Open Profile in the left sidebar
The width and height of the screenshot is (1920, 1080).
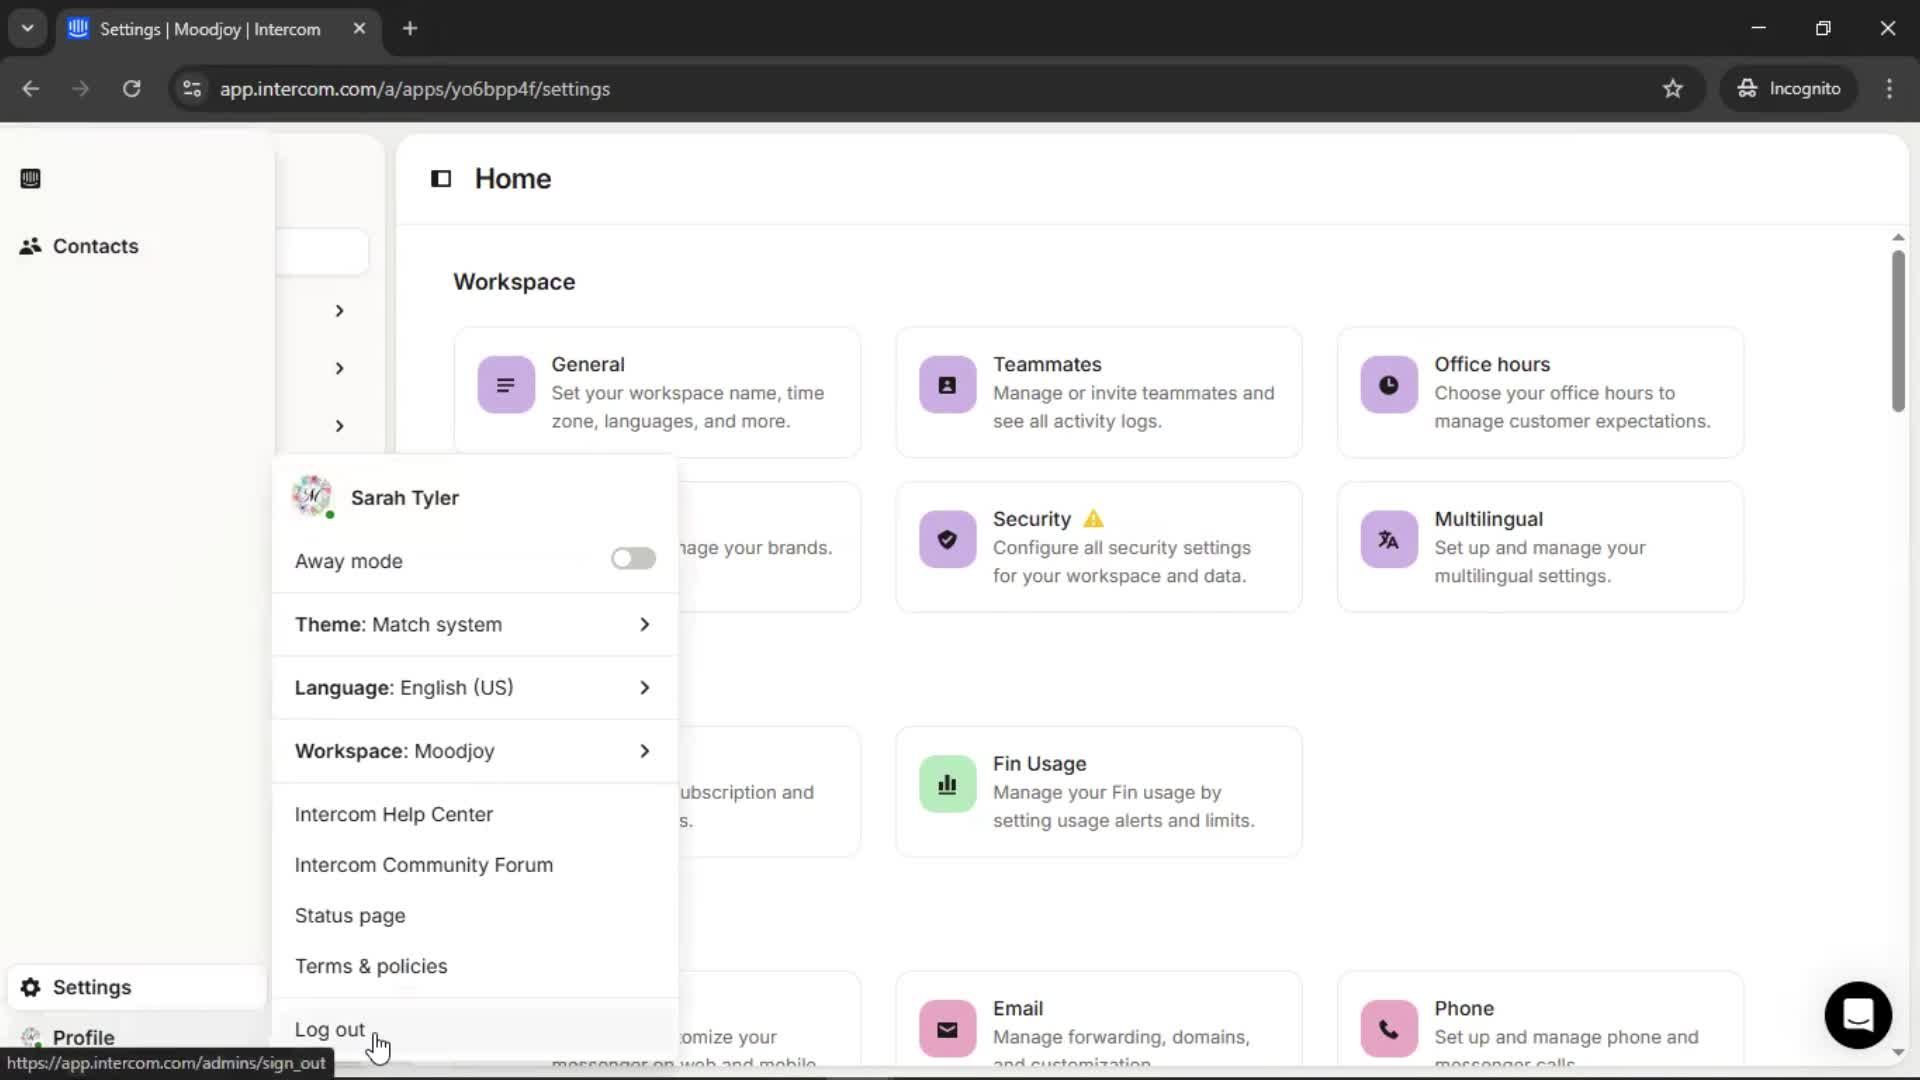83,1037
